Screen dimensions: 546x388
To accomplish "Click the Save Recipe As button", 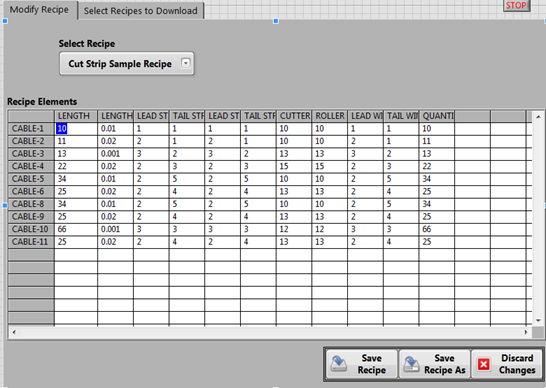I will coord(435,364).
